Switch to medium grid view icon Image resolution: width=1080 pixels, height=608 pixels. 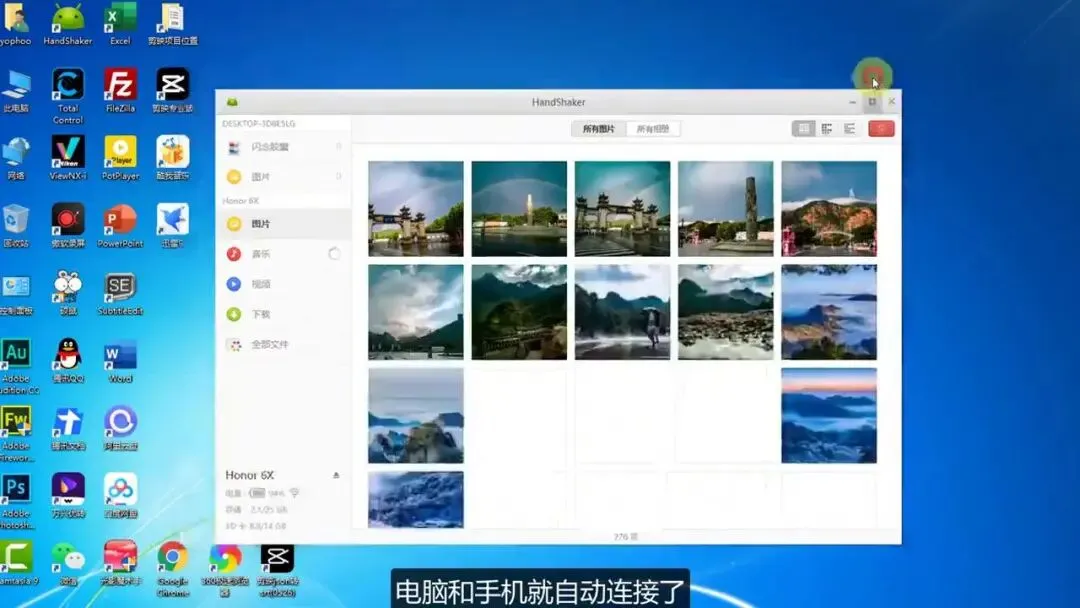pyautogui.click(x=827, y=129)
